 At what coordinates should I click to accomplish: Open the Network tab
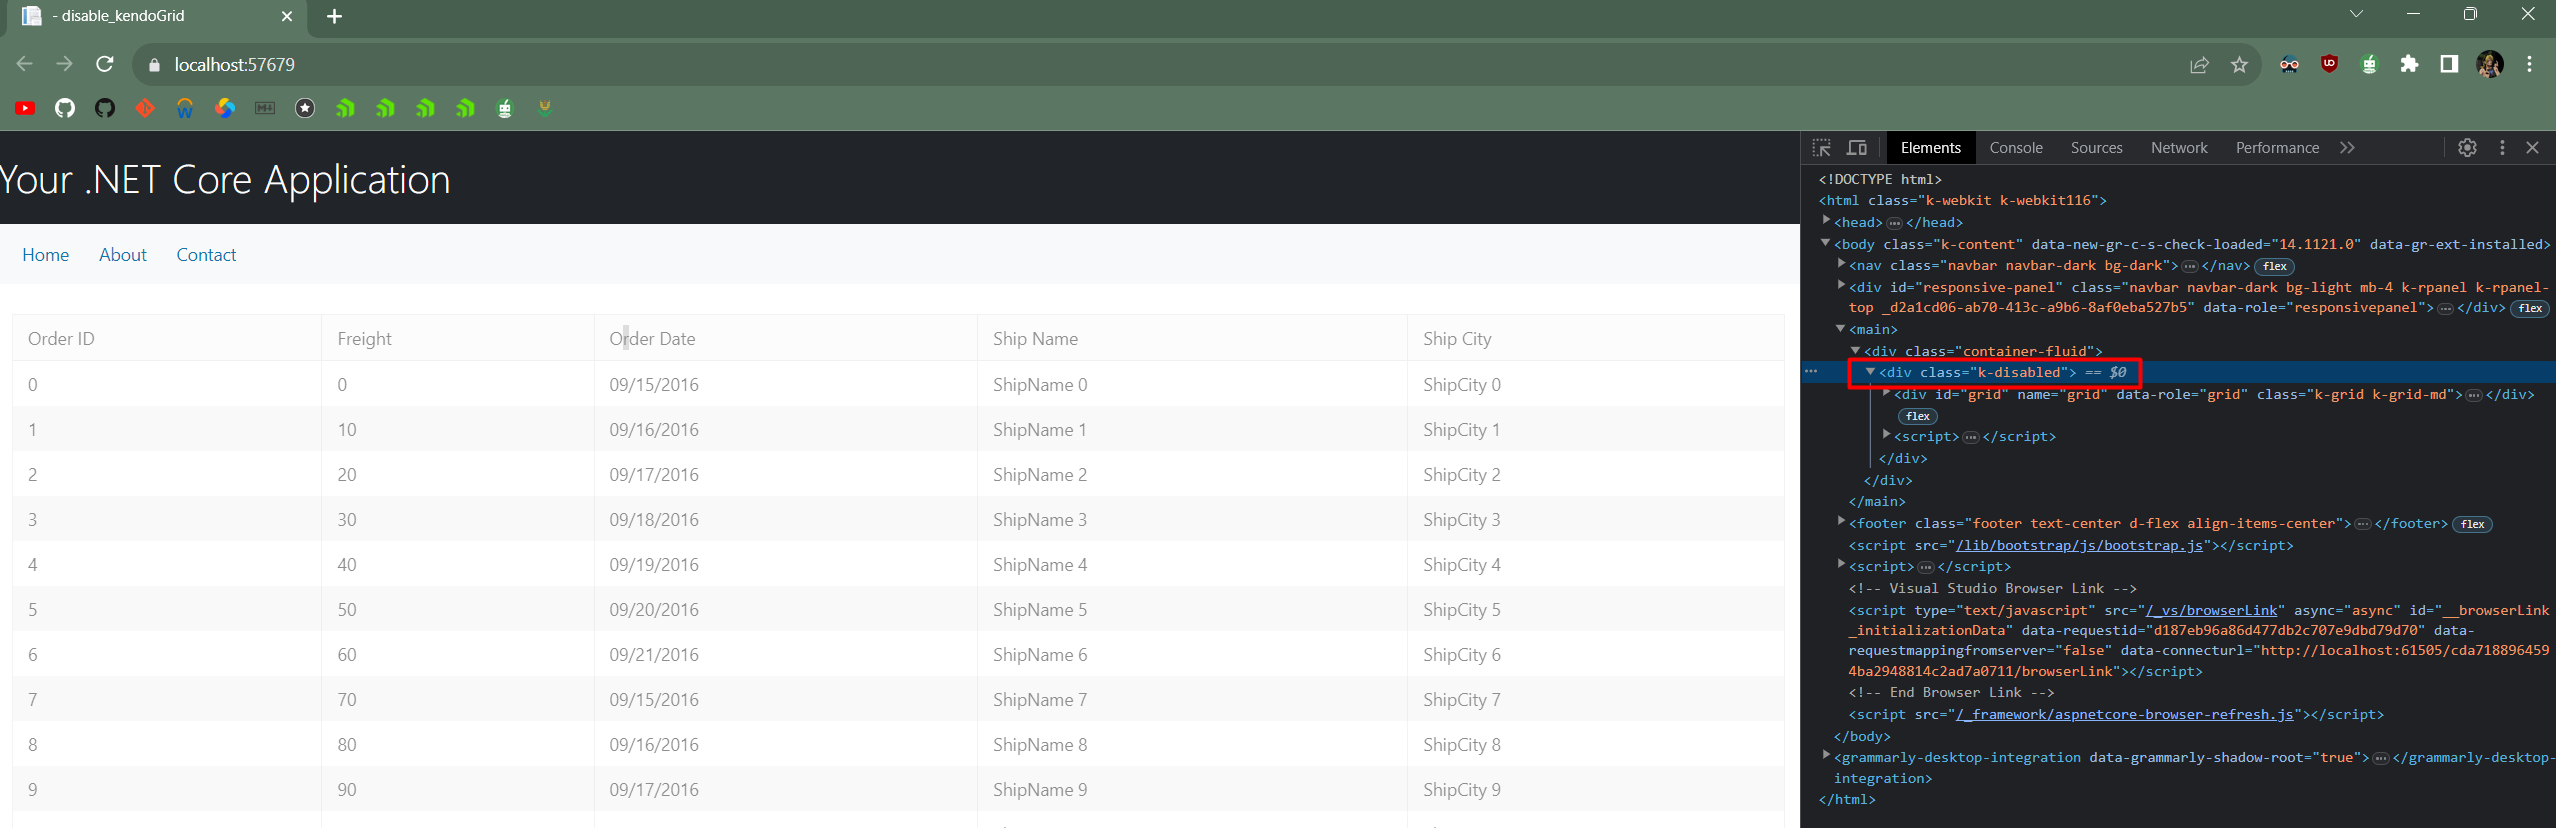point(2178,148)
